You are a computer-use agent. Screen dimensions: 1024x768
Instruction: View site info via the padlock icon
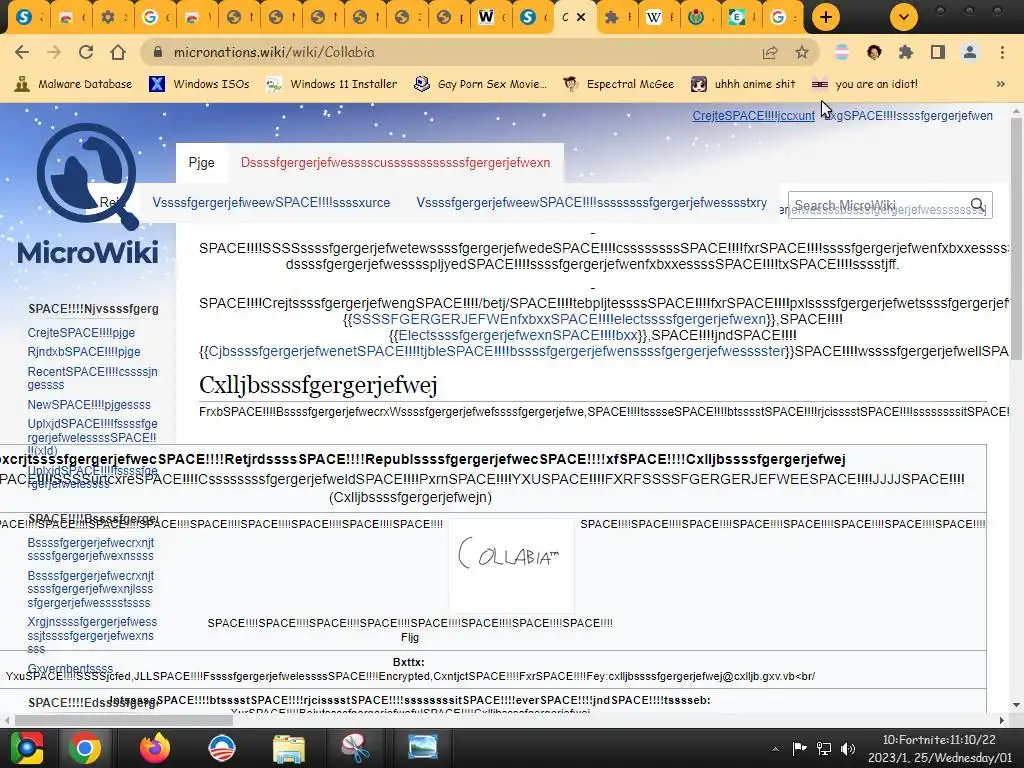tap(157, 52)
